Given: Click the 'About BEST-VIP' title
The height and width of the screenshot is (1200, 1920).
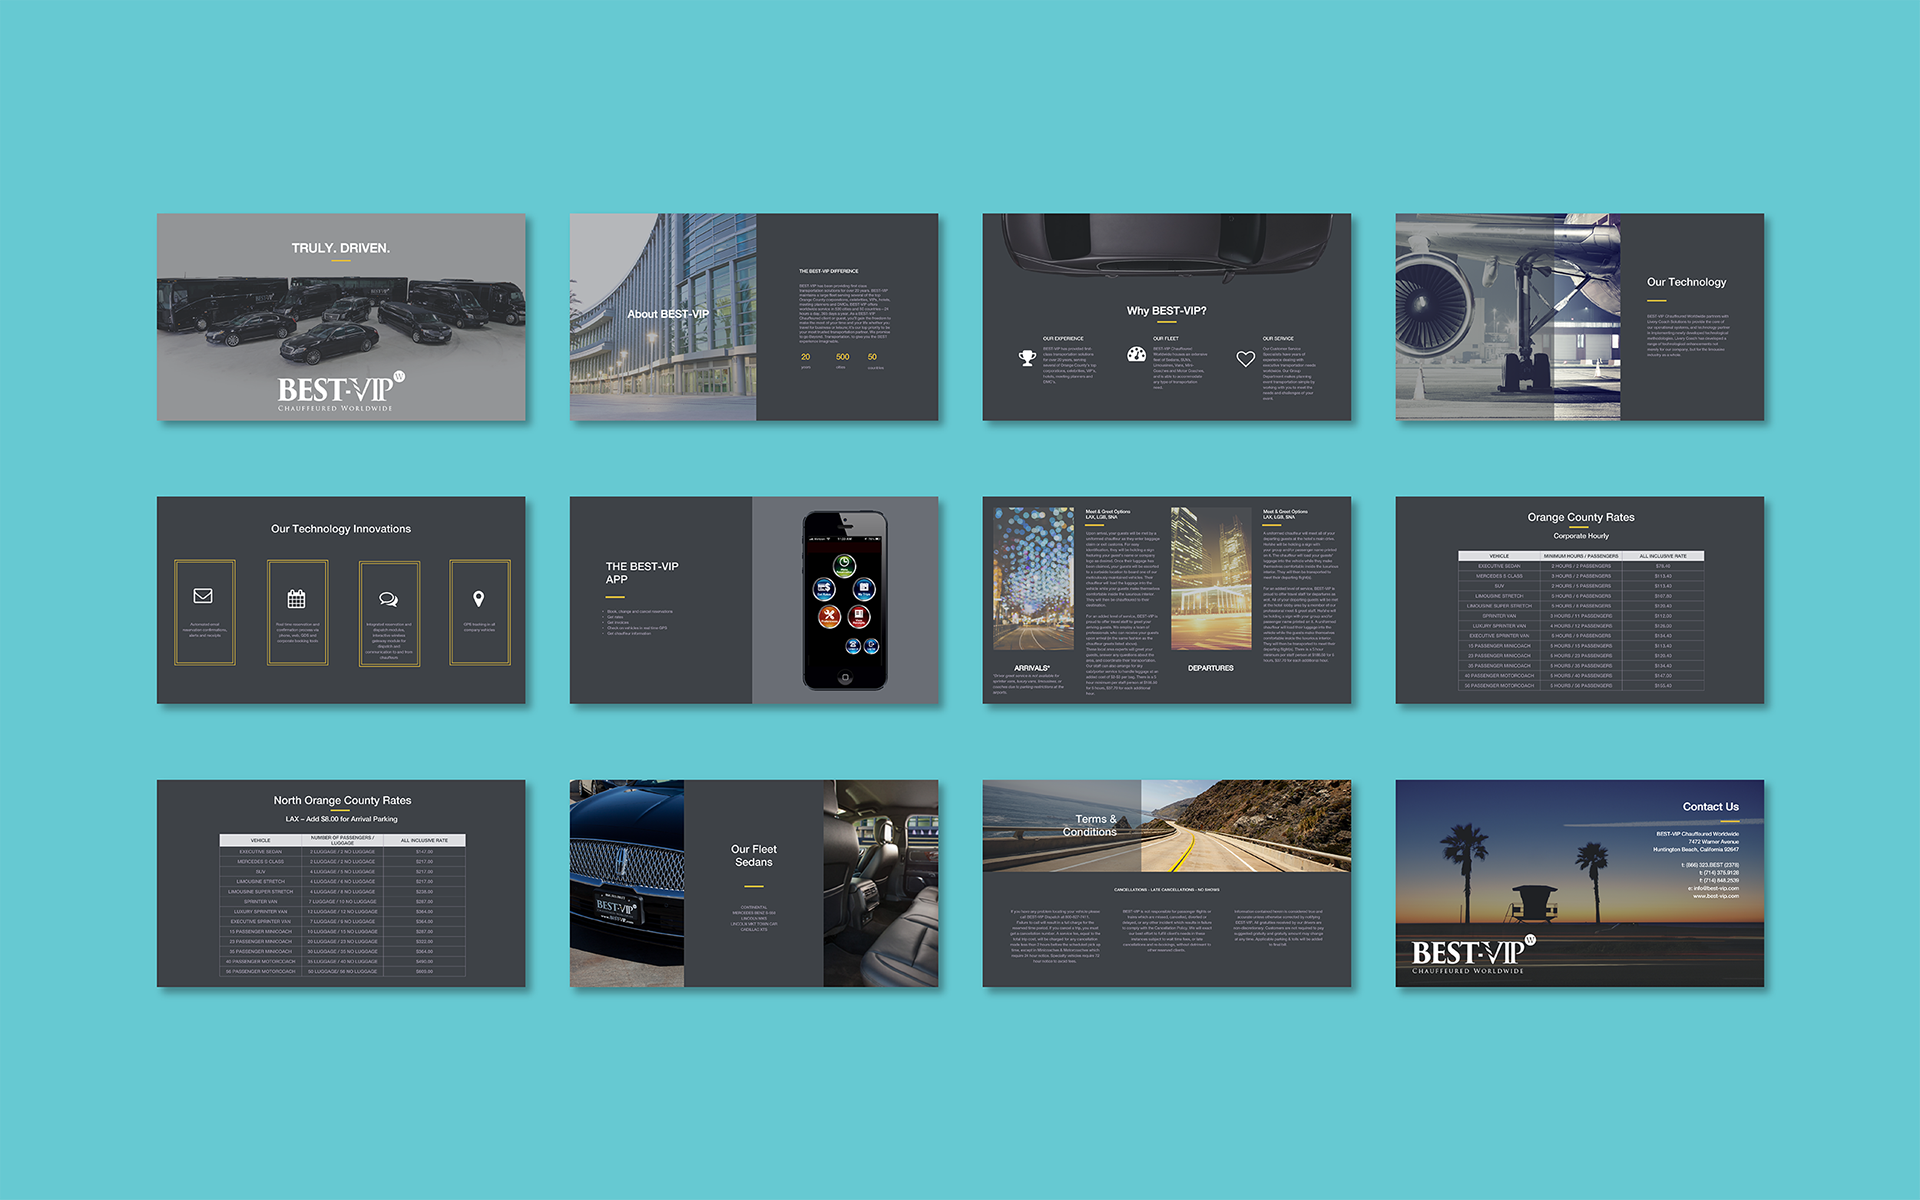Looking at the screenshot, I should pos(668,314).
